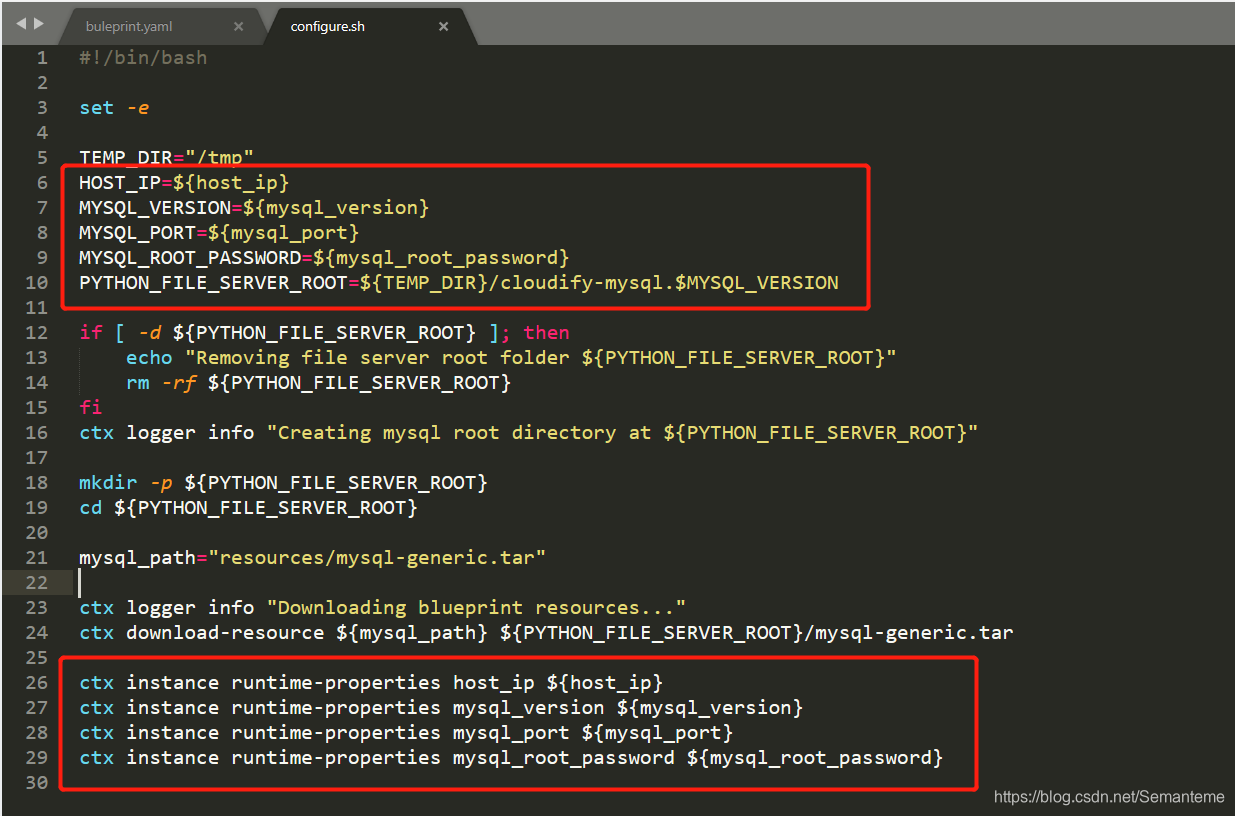
Task: Switch to the buleprint.yaml tab
Action: click(129, 26)
